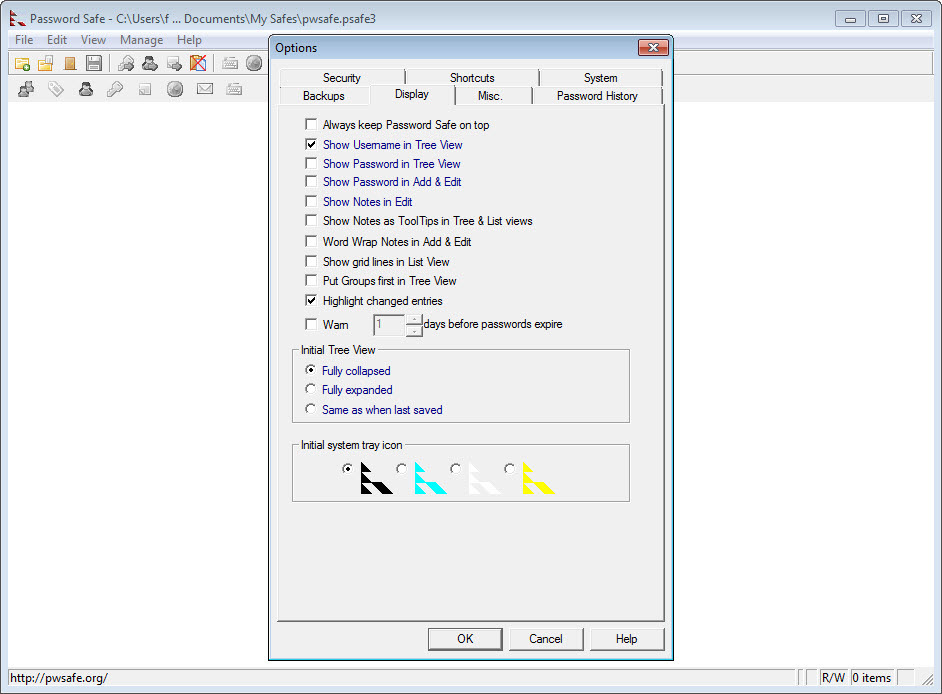Click the days before expire number field
Viewport: 942px width, 694px height.
[x=389, y=324]
